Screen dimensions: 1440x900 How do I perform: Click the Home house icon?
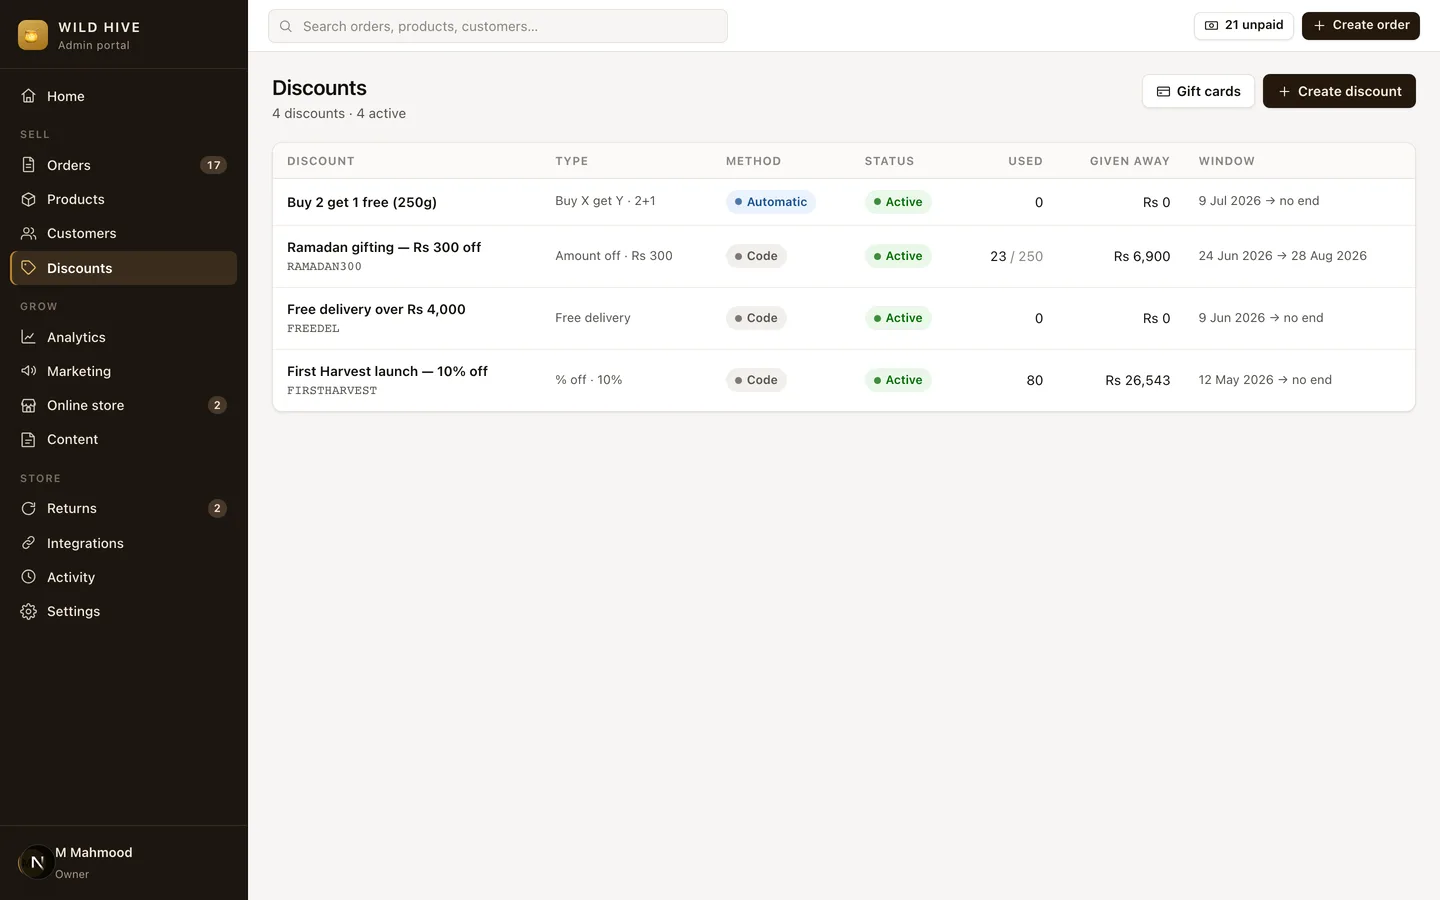29,96
